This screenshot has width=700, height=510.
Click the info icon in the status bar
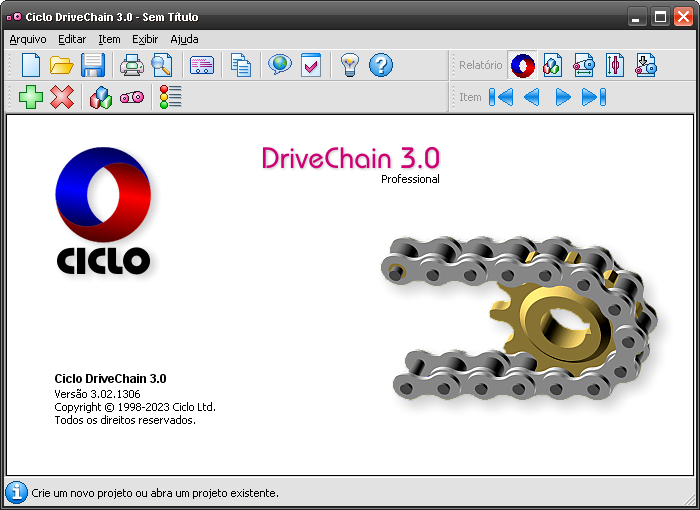pos(17,493)
